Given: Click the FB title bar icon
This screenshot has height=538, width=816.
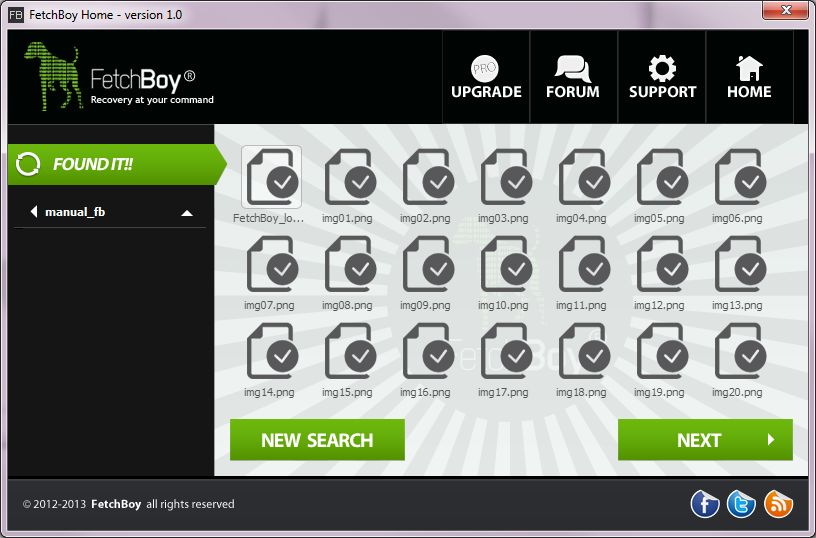Looking at the screenshot, I should [x=16, y=15].
